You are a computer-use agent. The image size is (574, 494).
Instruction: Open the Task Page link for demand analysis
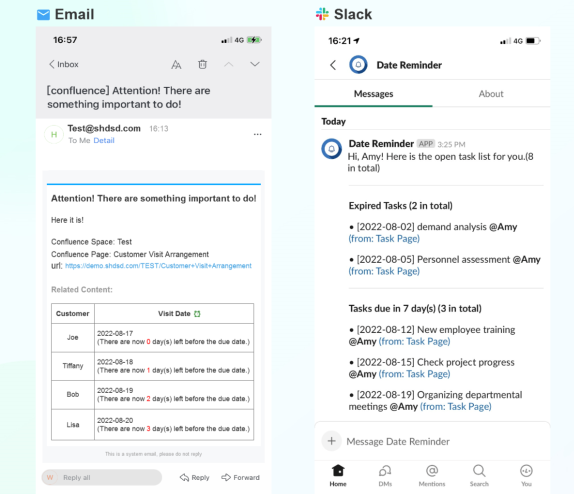[x=384, y=239]
